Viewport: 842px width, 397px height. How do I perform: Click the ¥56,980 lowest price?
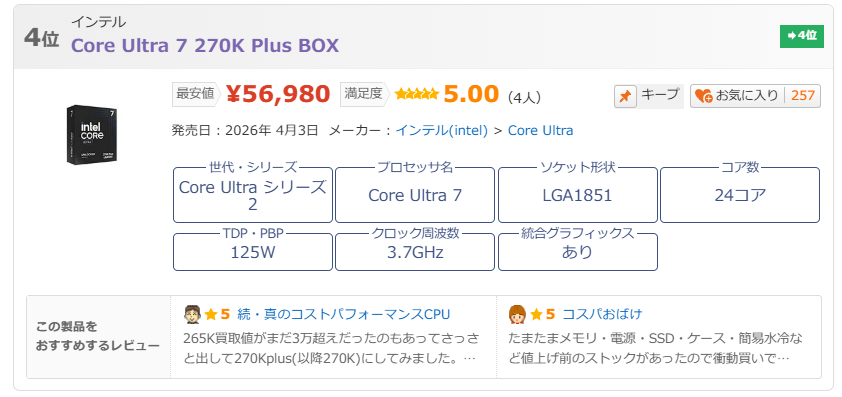pyautogui.click(x=278, y=94)
